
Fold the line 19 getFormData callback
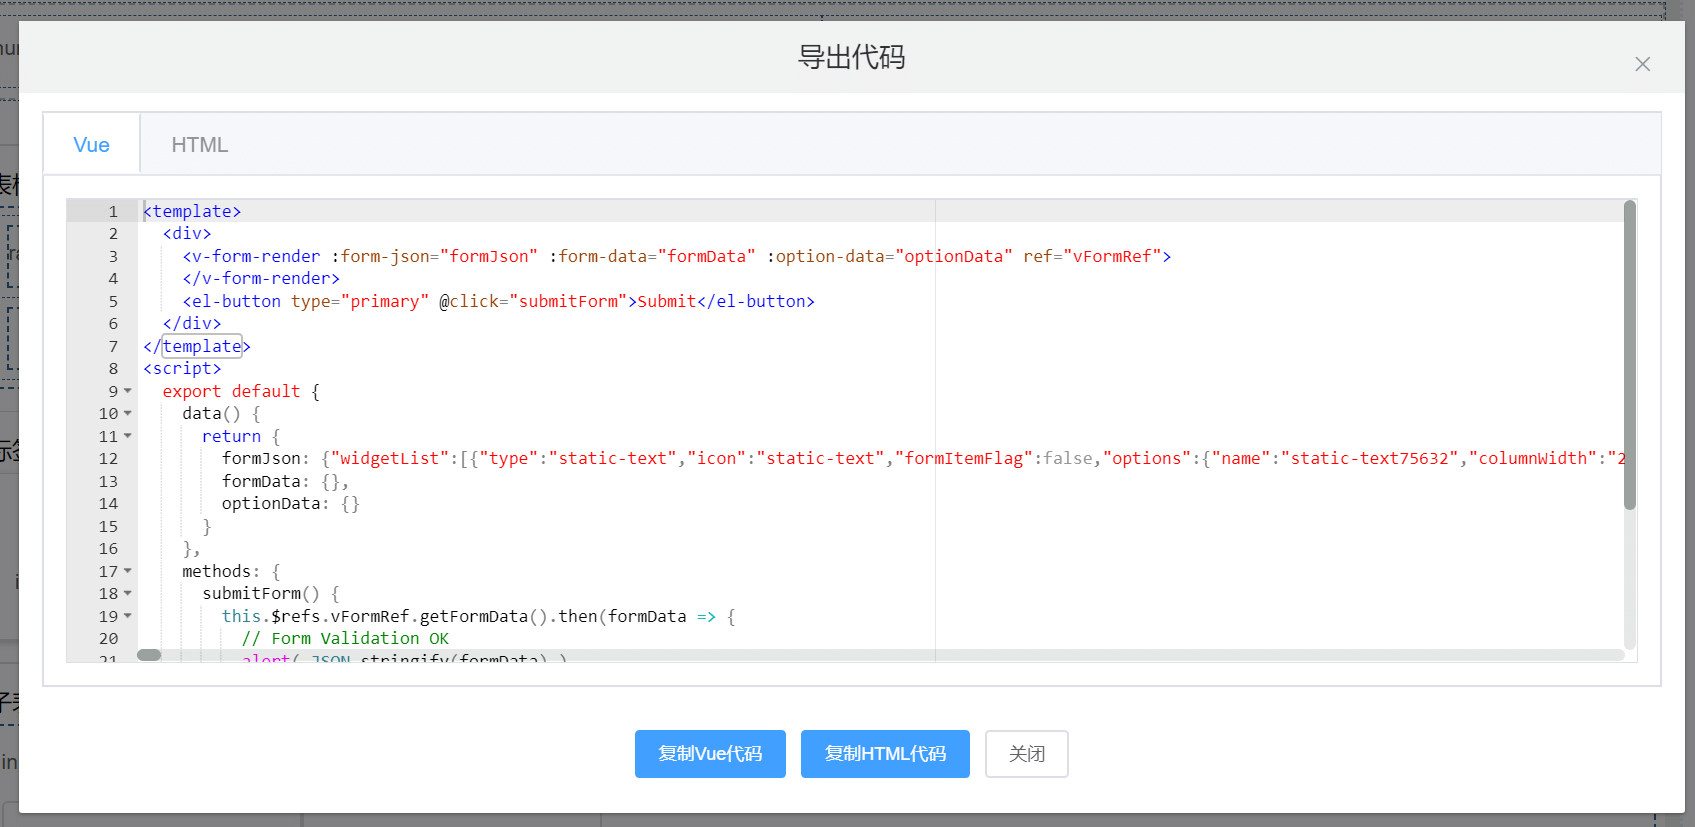pyautogui.click(x=128, y=616)
